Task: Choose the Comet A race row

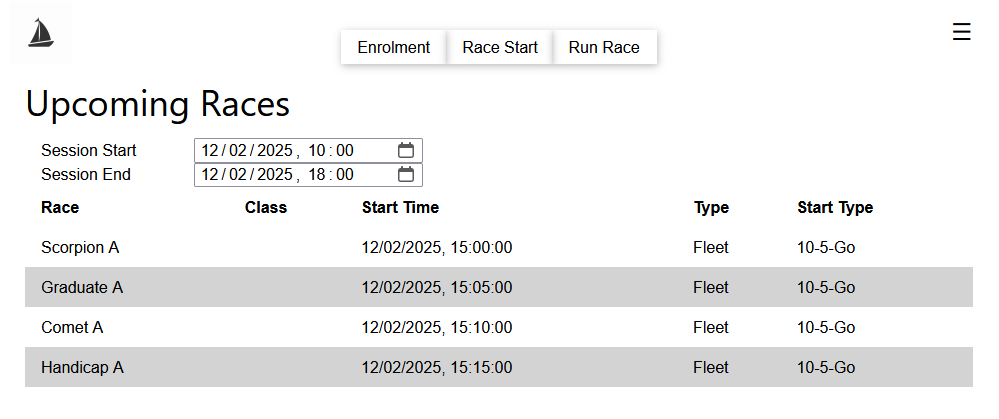Action: [499, 327]
